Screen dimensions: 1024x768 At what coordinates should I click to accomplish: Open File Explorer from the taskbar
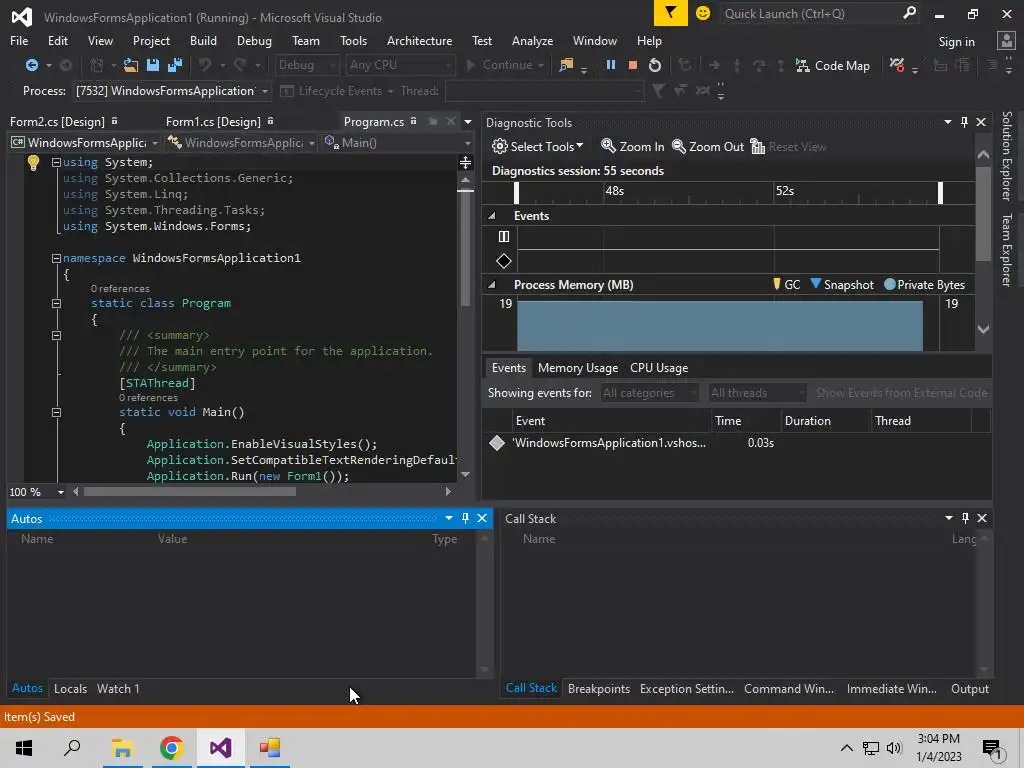coord(122,748)
